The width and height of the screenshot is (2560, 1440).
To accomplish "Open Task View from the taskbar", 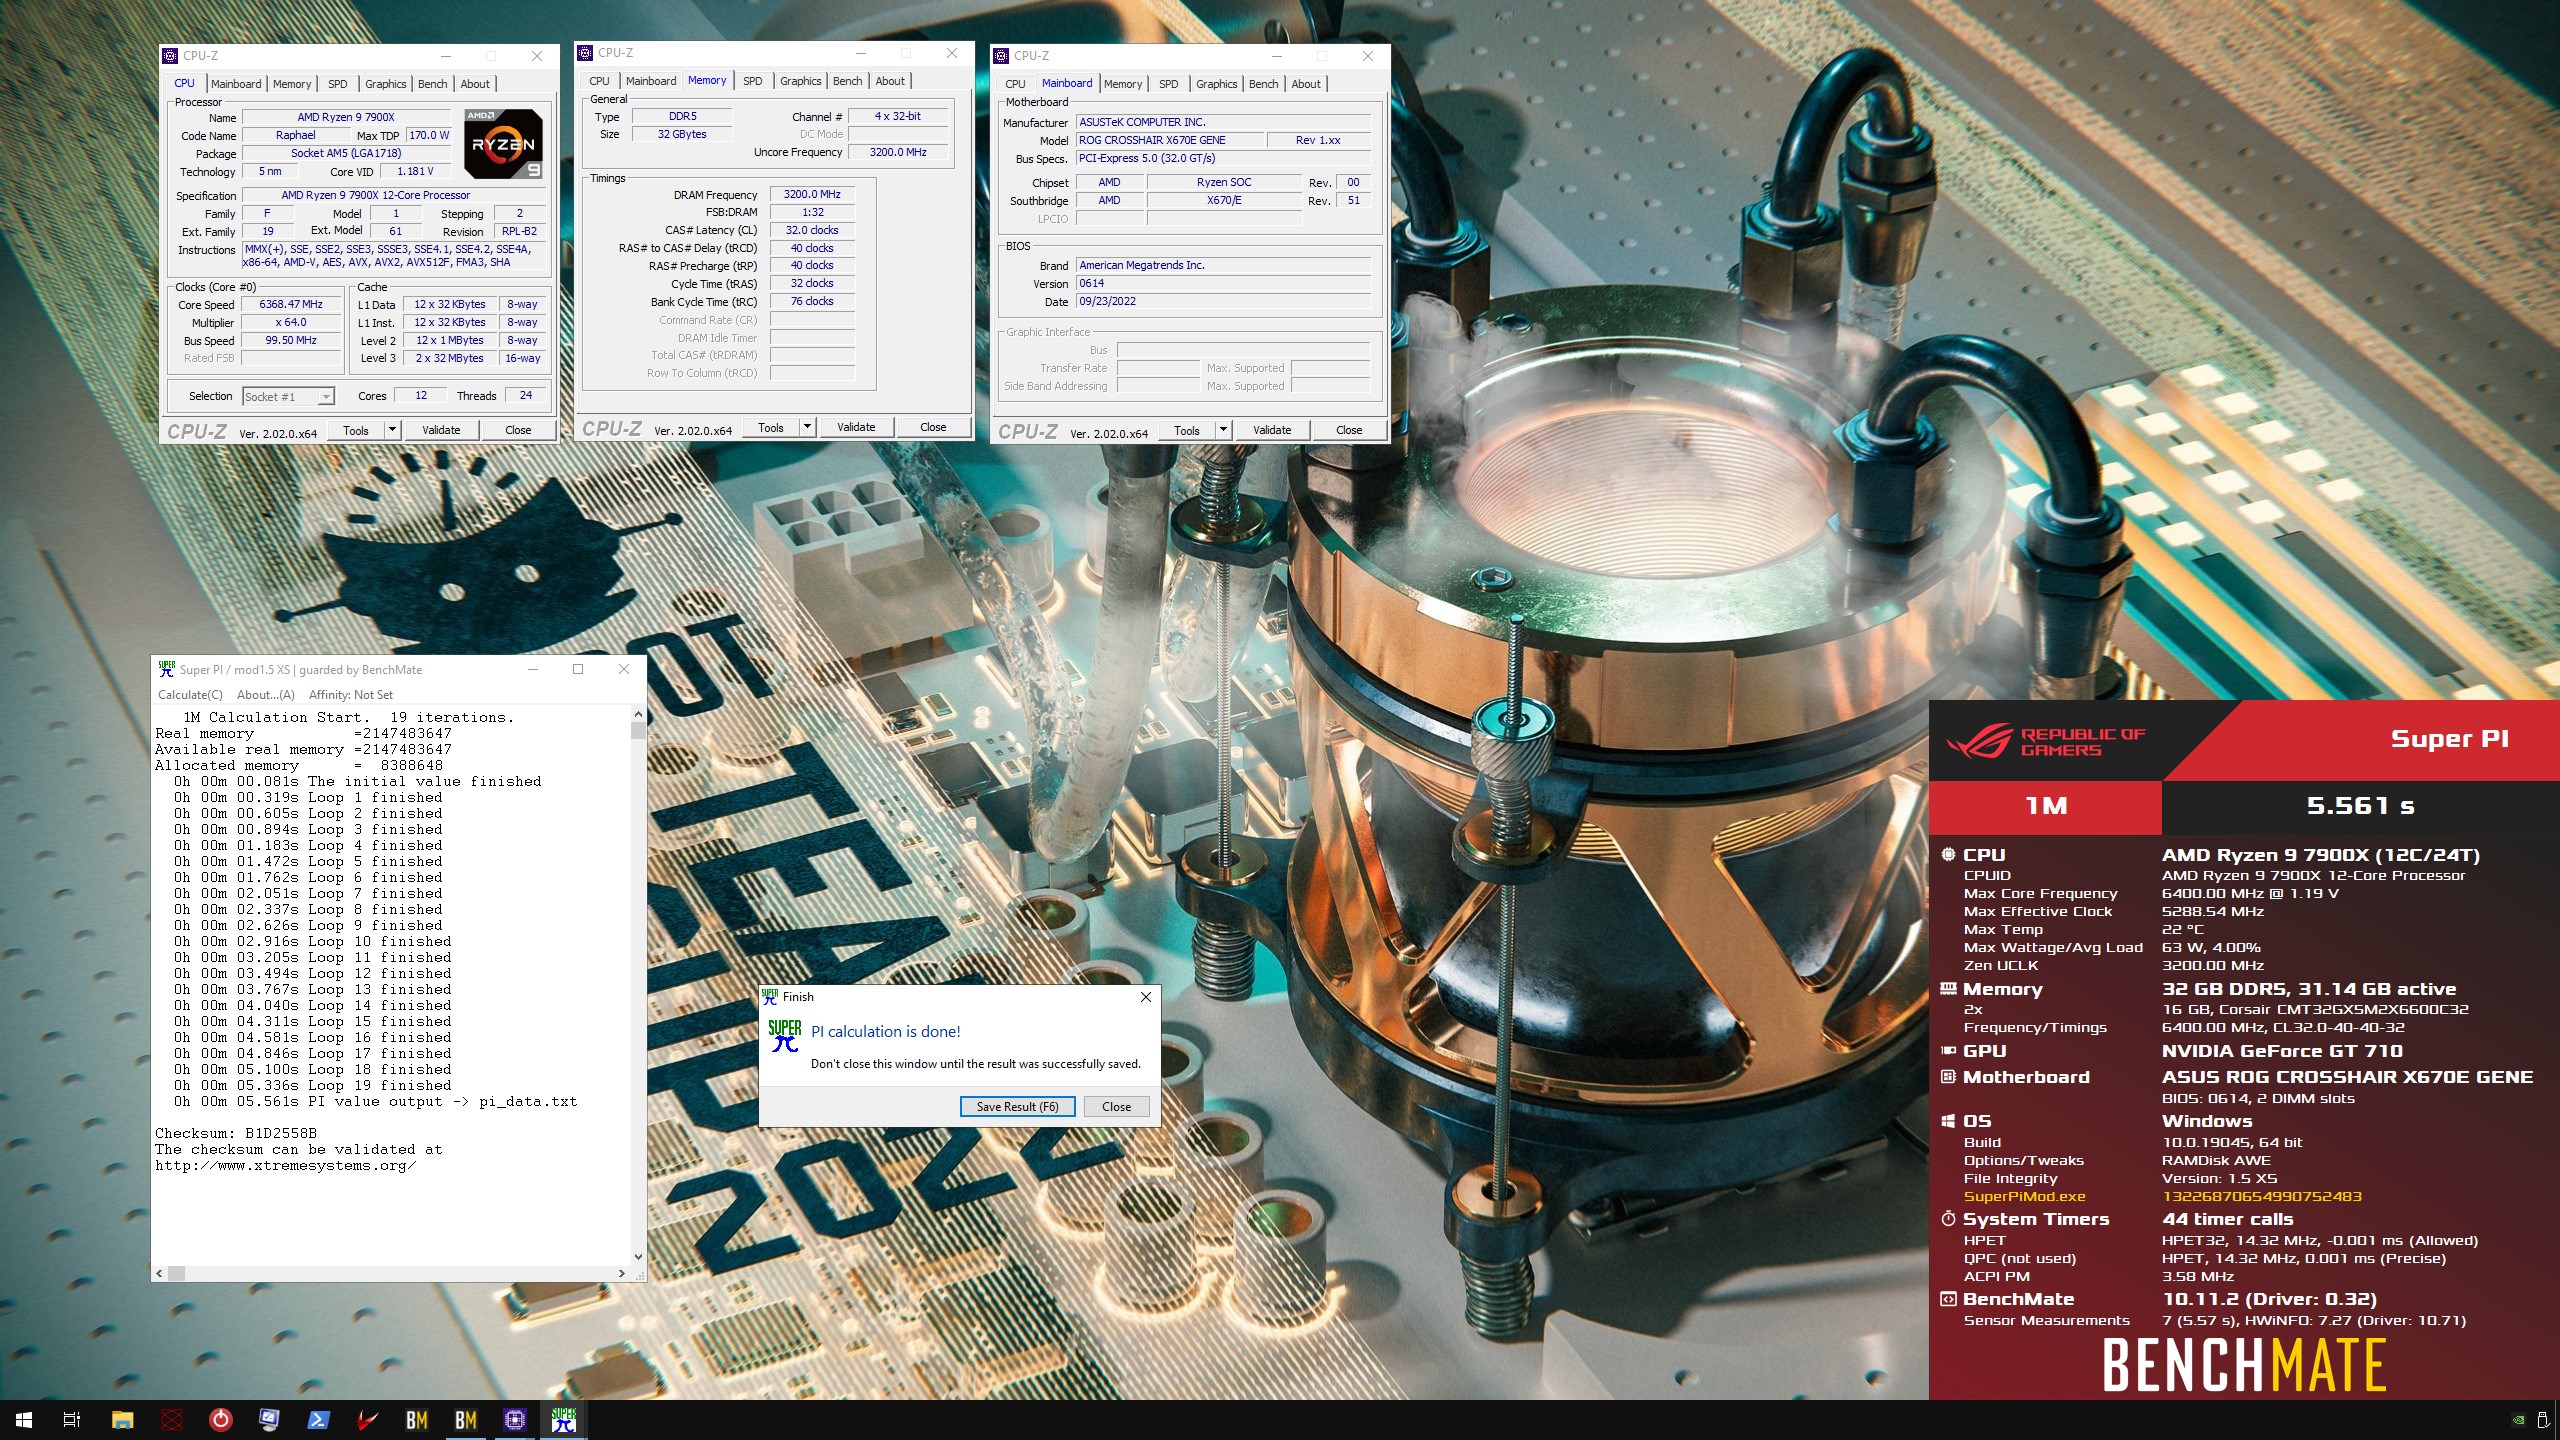I will click(72, 1419).
